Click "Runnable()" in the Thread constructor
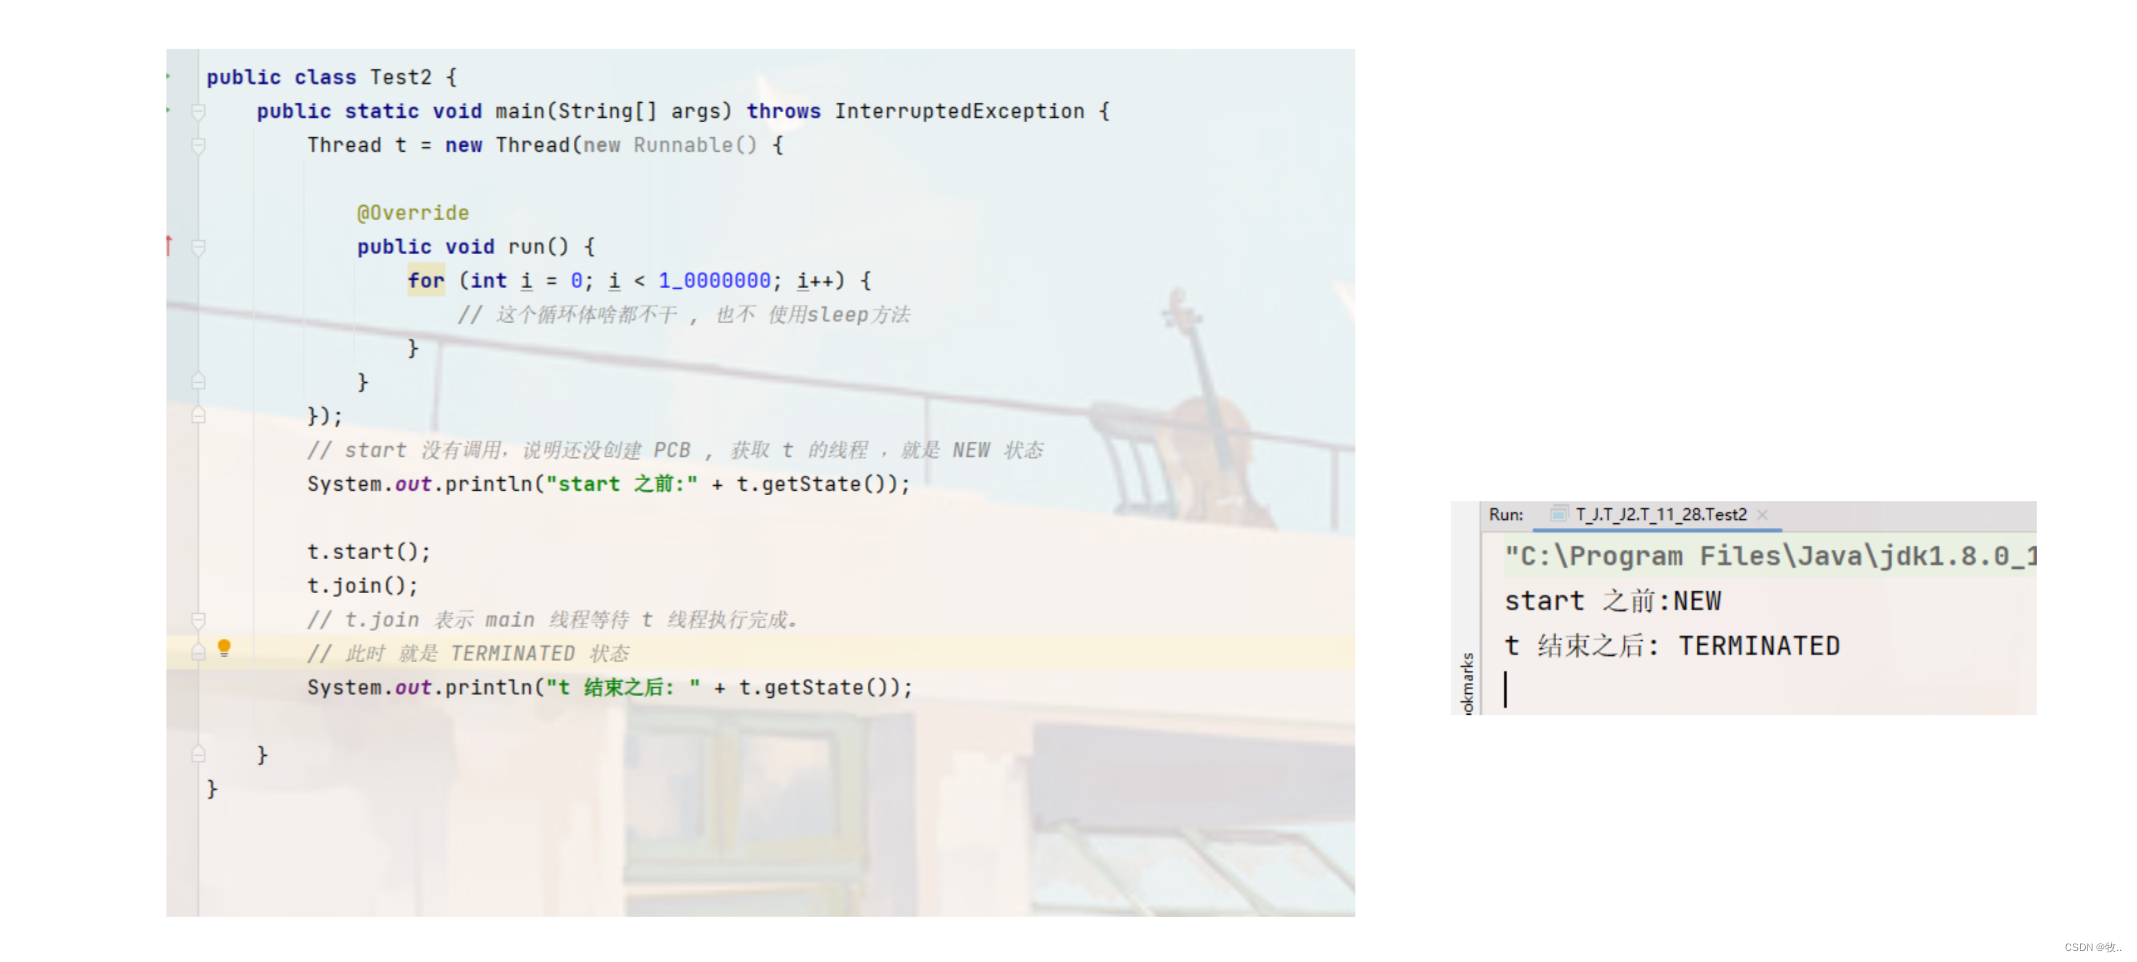The image size is (2137, 962). coord(695,145)
